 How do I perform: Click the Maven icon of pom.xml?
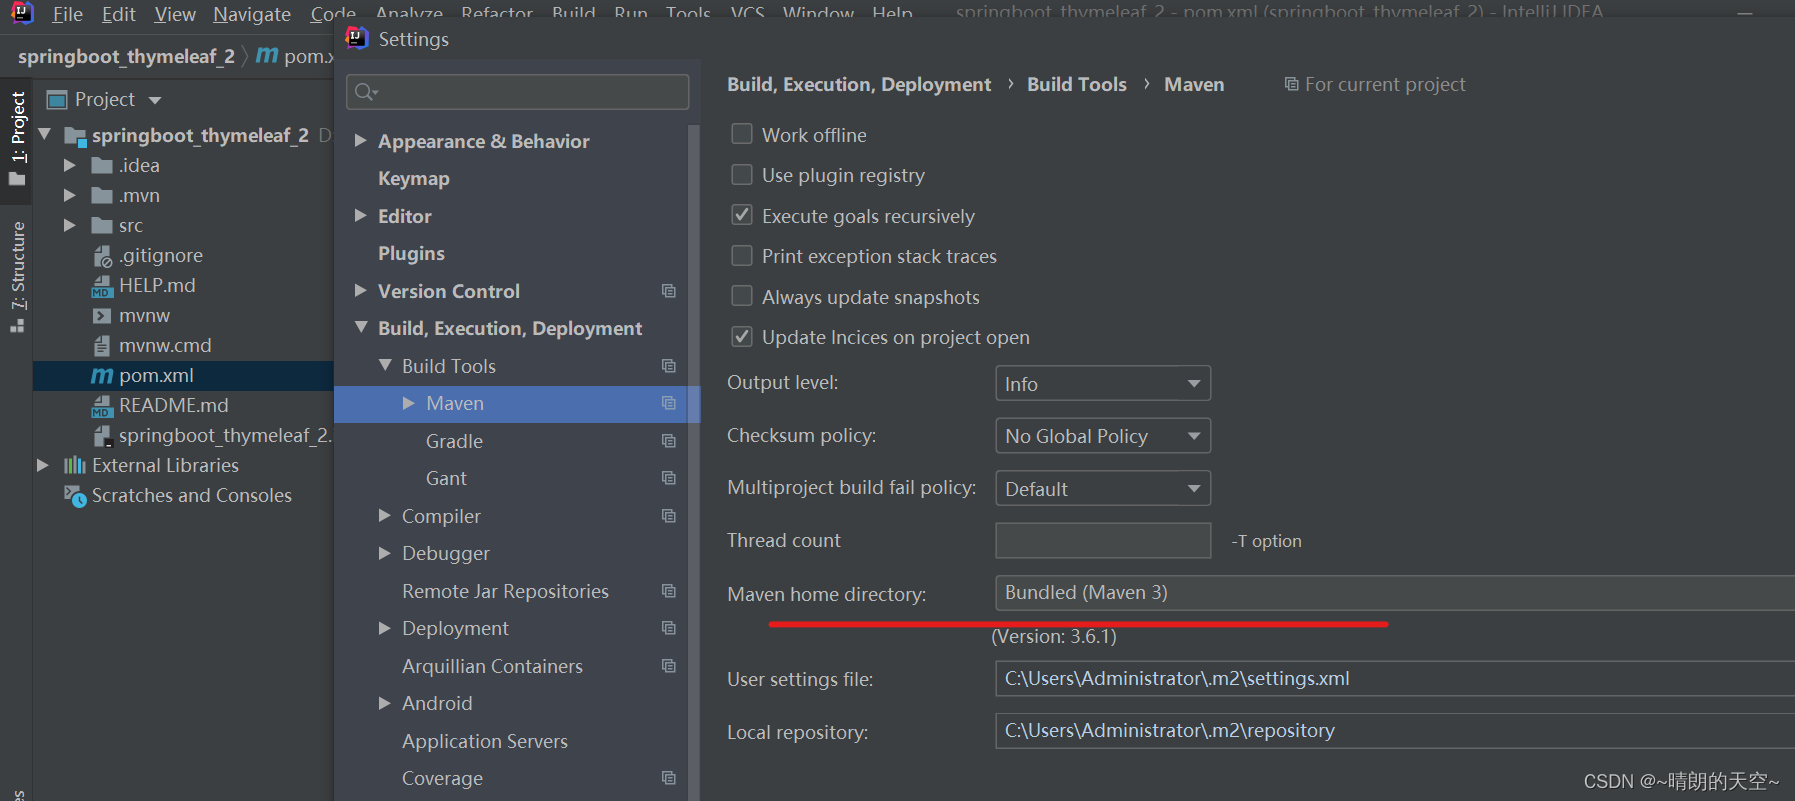tap(102, 376)
